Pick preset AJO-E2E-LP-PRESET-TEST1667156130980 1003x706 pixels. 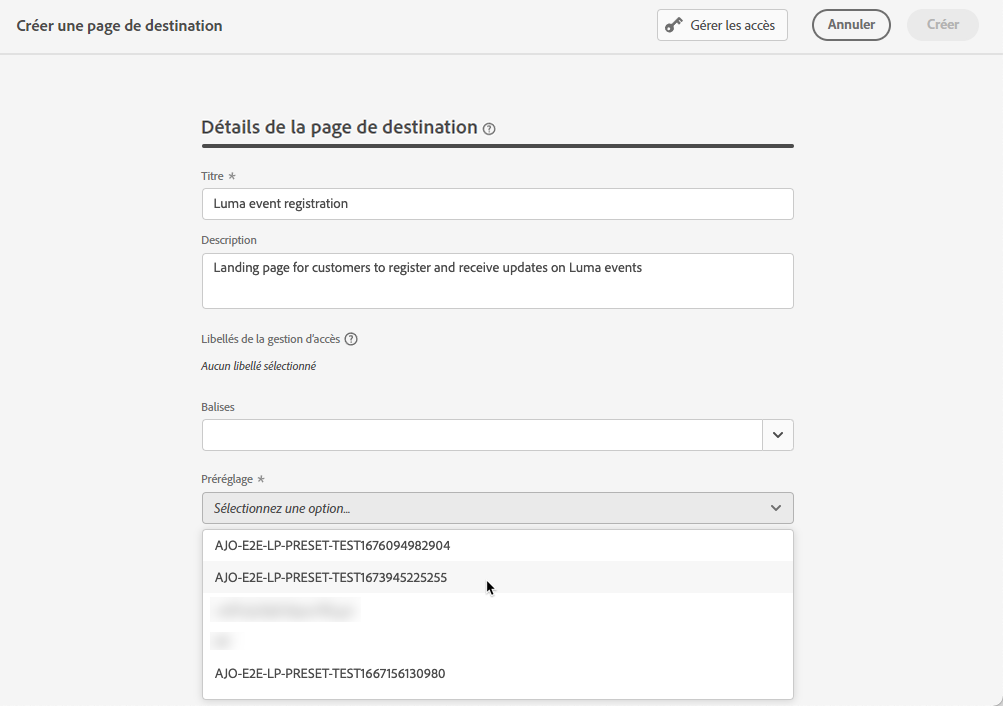(x=330, y=673)
